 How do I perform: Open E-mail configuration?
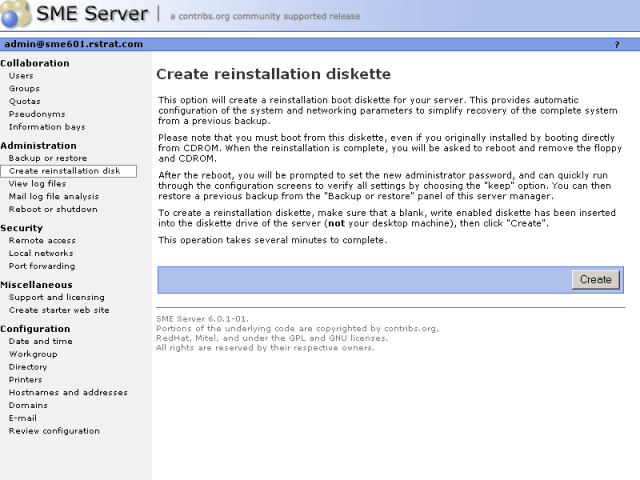[x=23, y=418]
